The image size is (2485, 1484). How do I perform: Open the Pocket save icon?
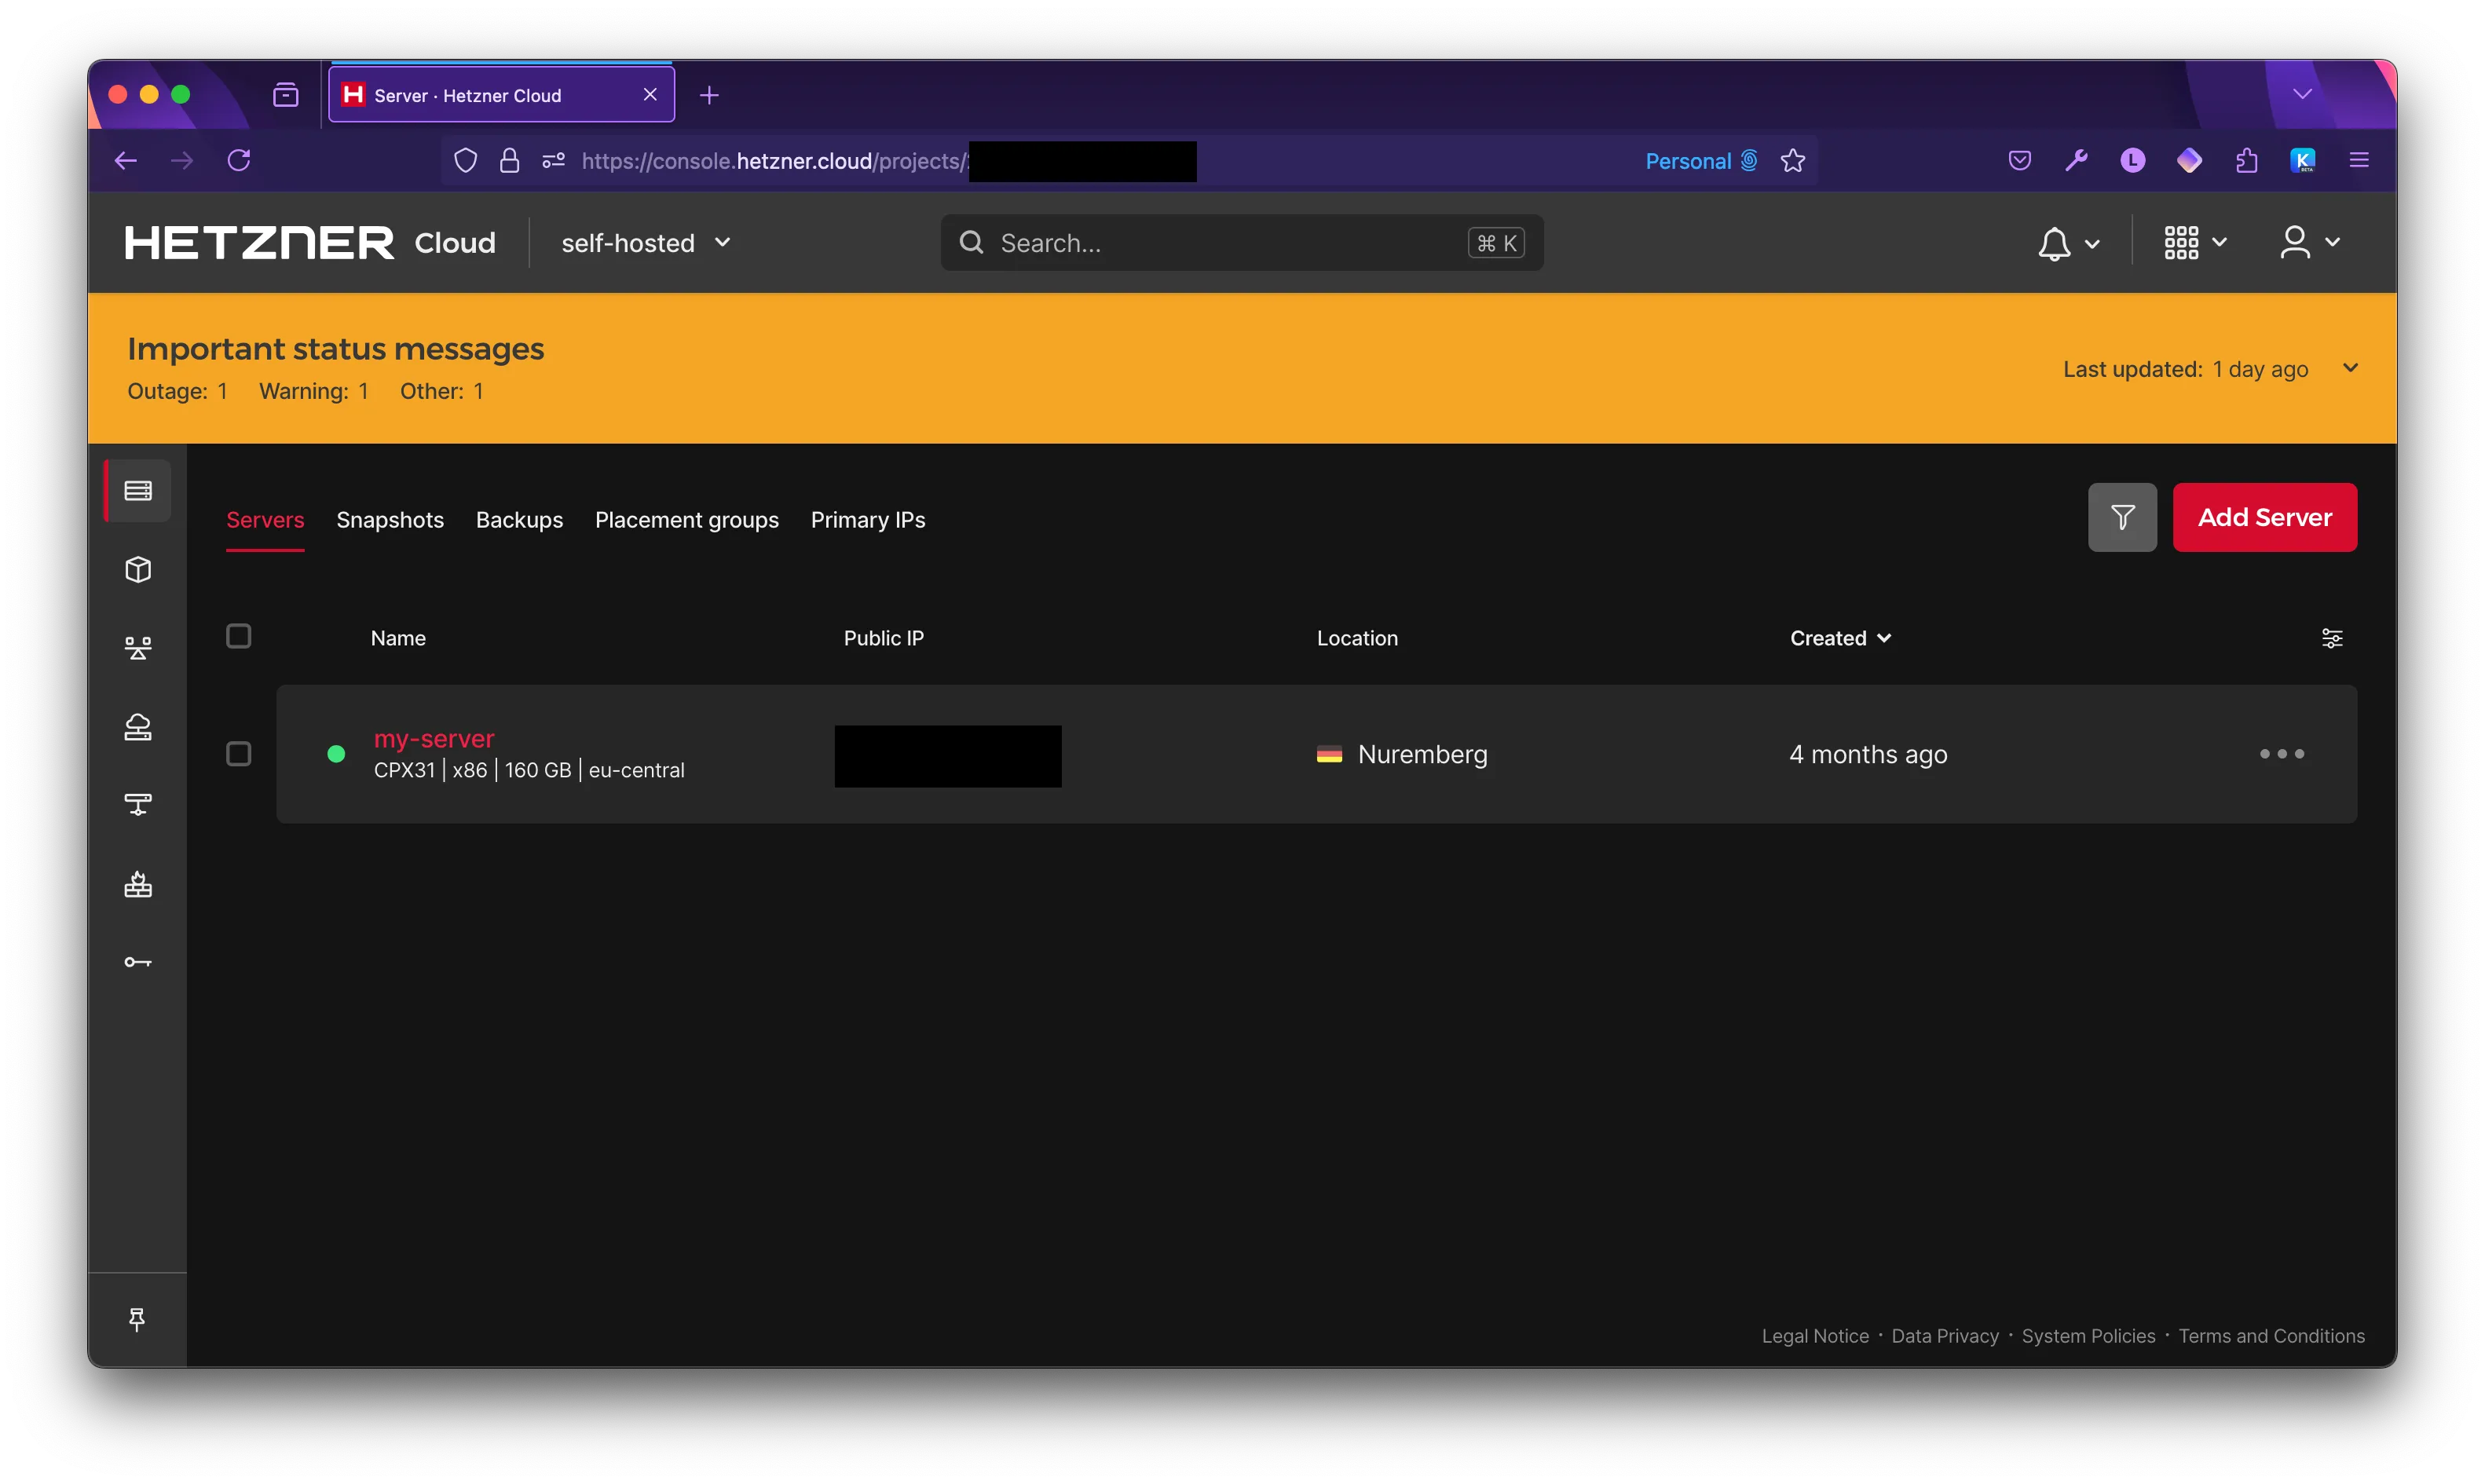[x=2020, y=160]
